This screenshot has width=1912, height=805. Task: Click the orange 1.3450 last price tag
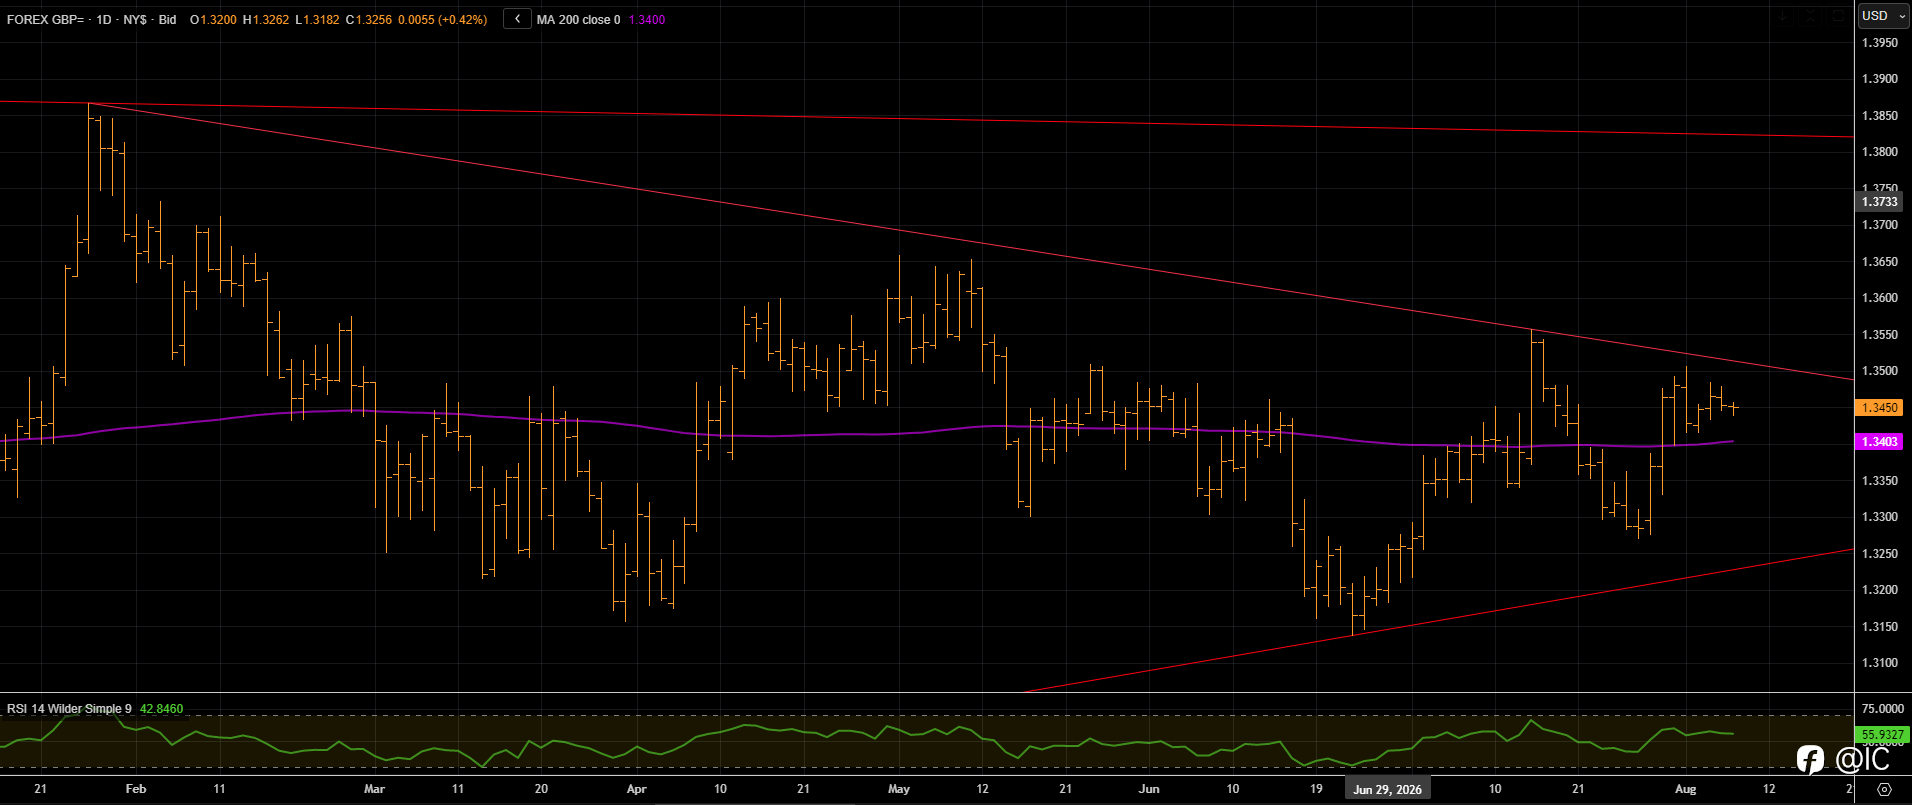pos(1879,408)
